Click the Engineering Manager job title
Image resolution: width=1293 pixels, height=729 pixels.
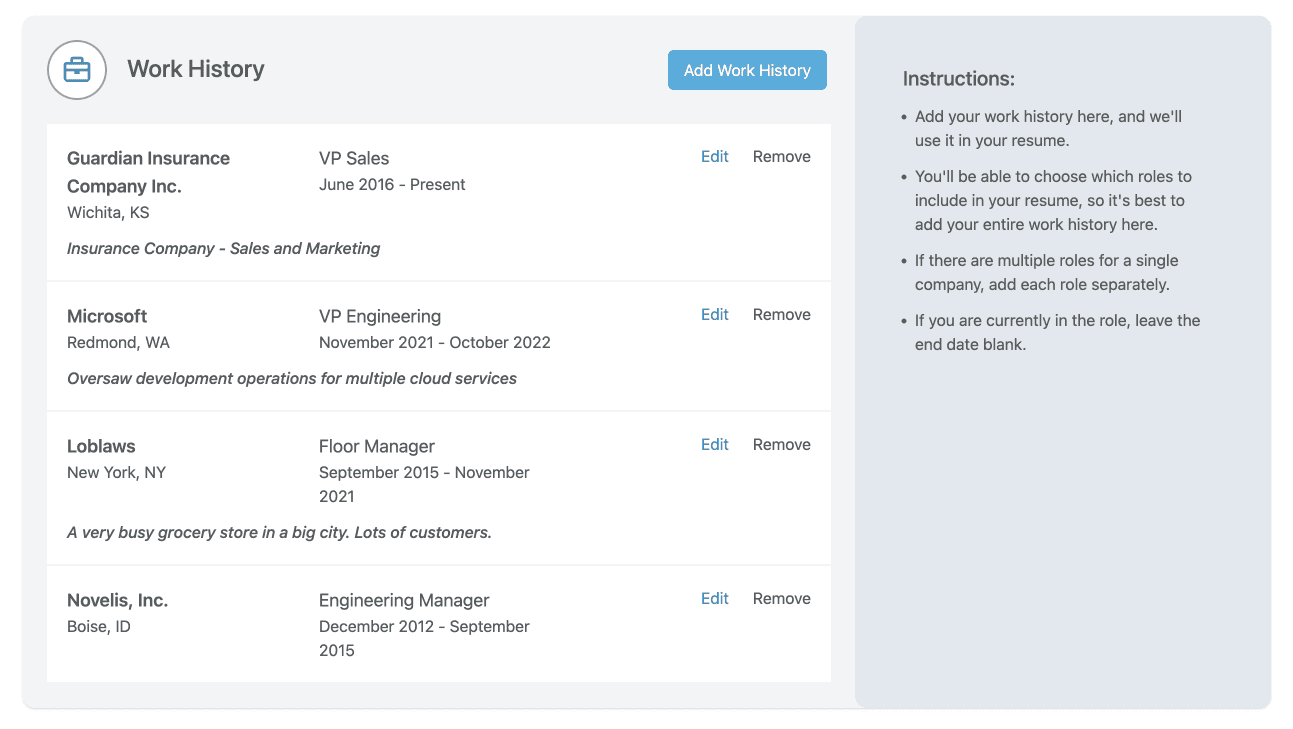tap(404, 600)
